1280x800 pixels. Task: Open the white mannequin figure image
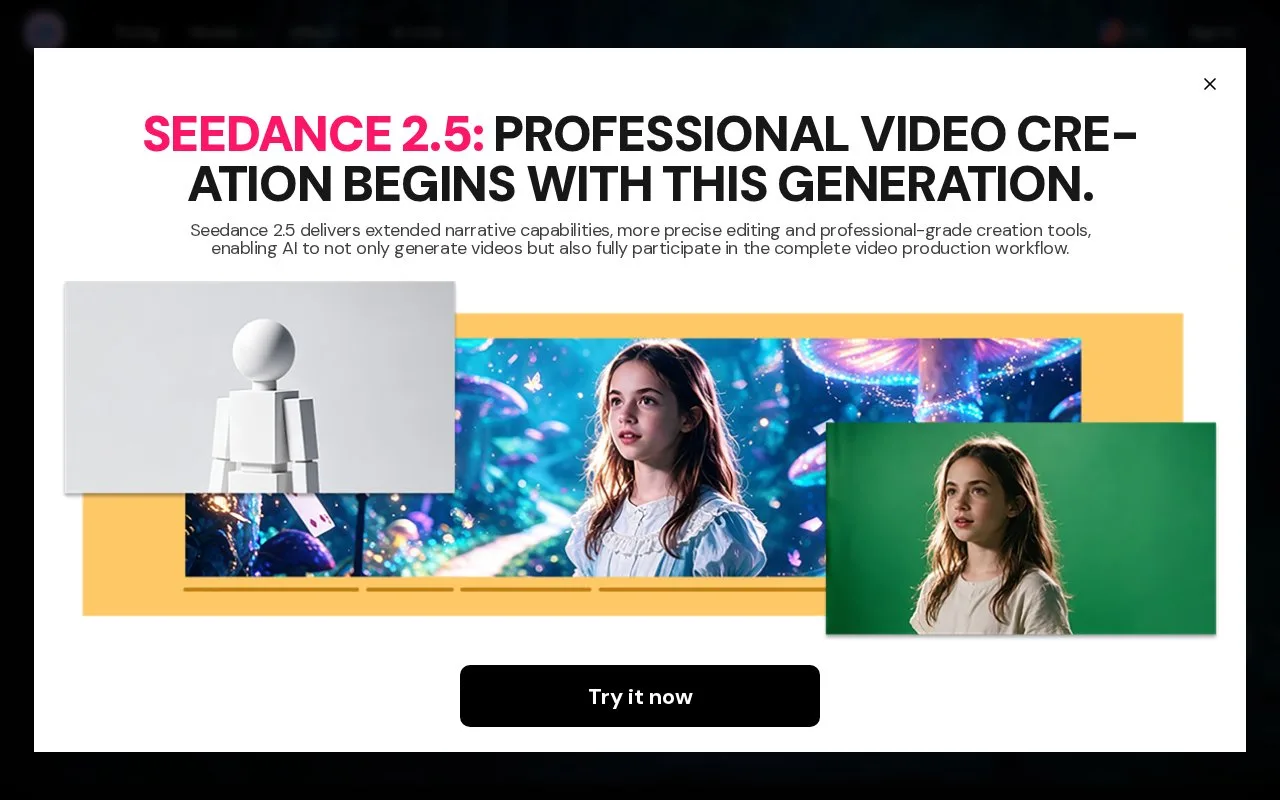(x=260, y=387)
